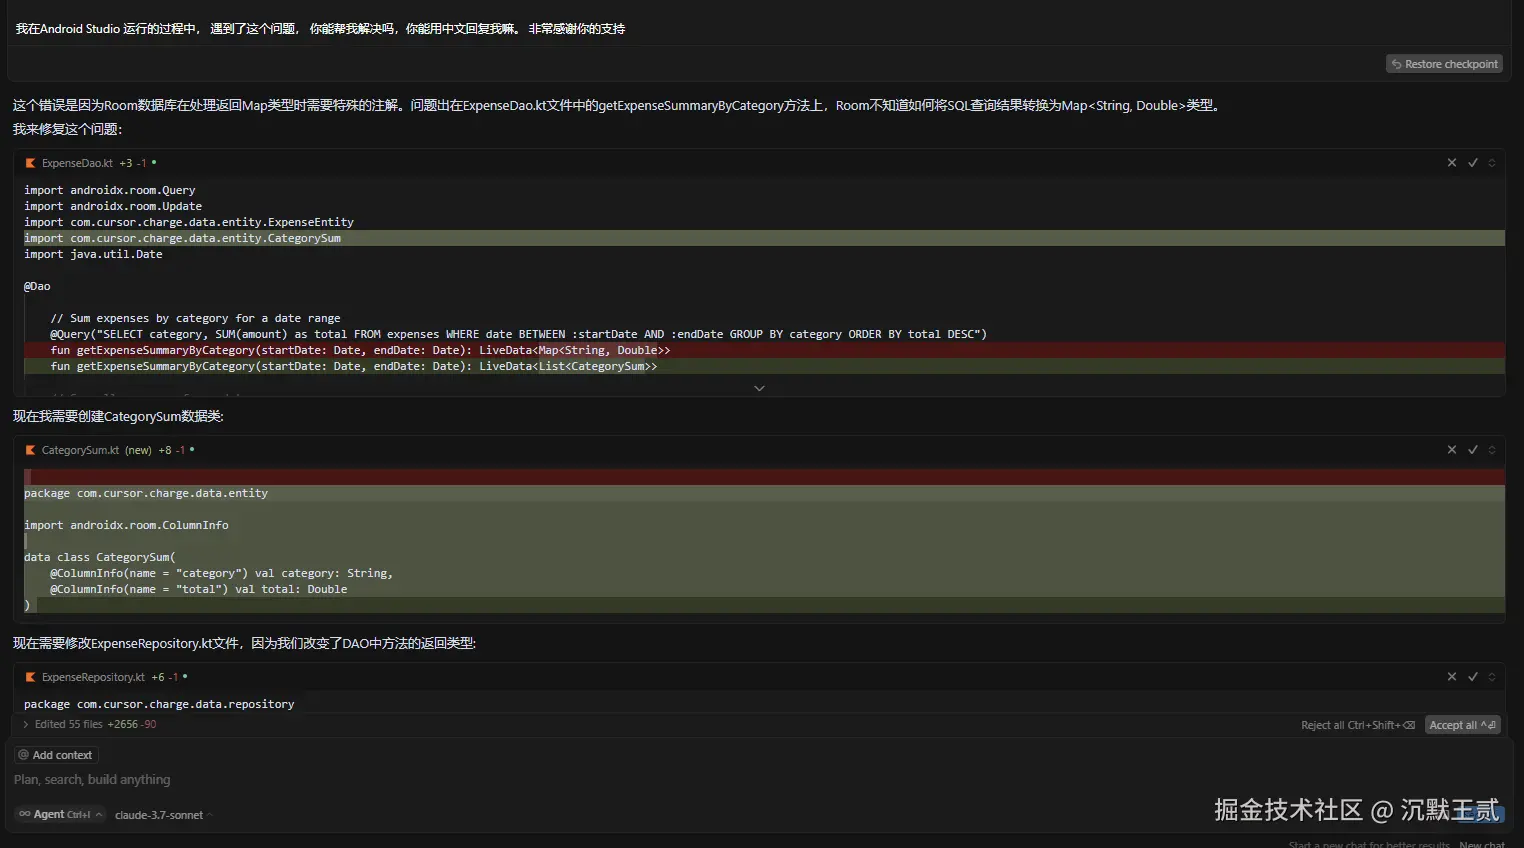Click the removed LiveData<Map<String, Double>> line
Image resolution: width=1524 pixels, height=848 pixels.
click(x=764, y=350)
